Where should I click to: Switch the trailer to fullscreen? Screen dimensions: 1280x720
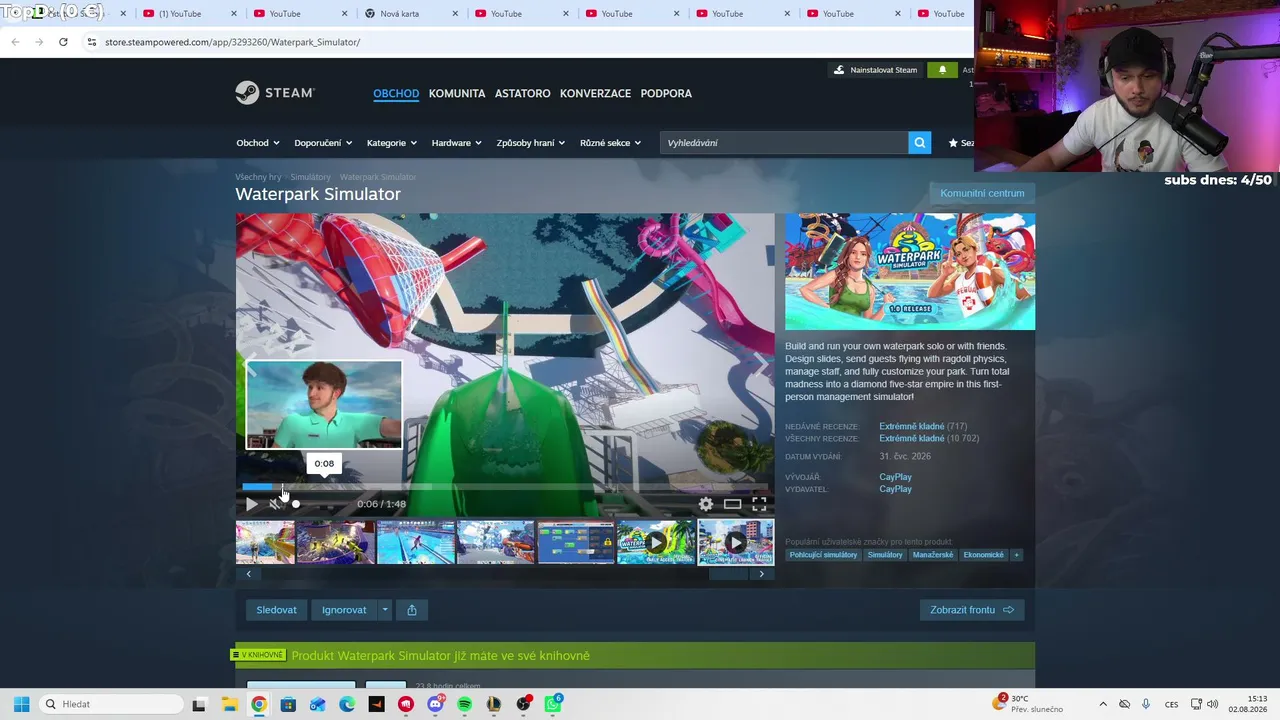(x=759, y=504)
